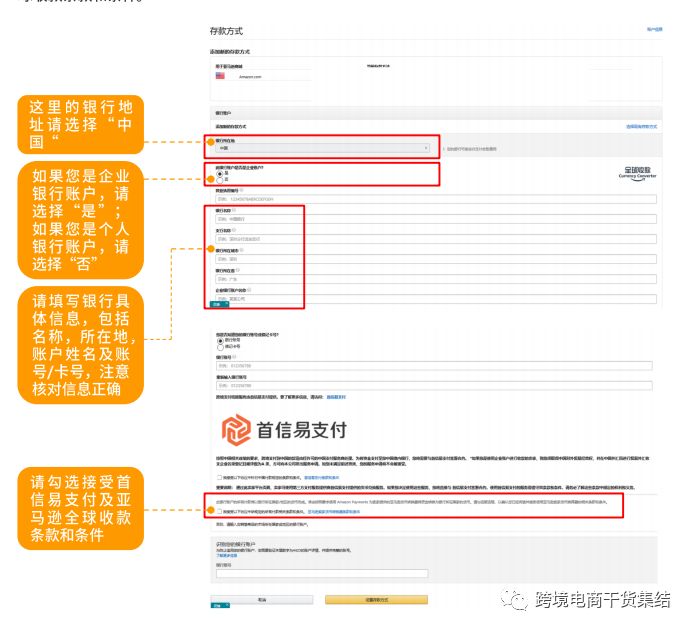Select the 借记卡号 debit card radio option
Screen dimensions: 693x631
pyautogui.click(x=220, y=347)
